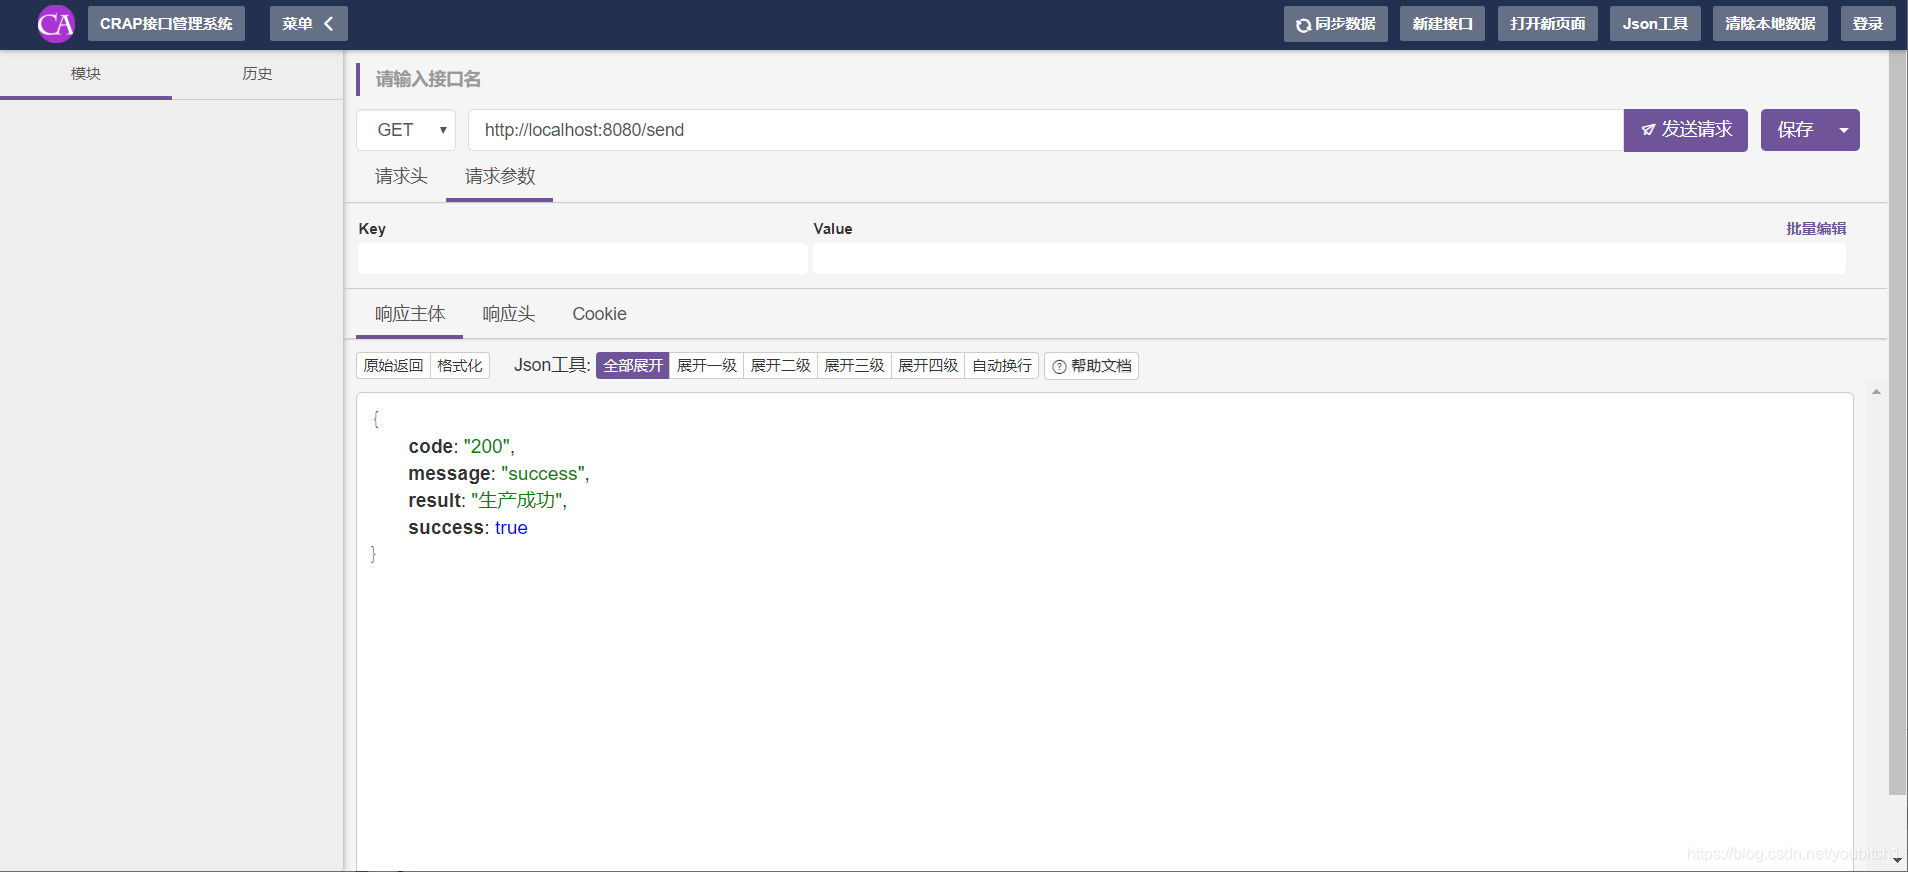
Task: Focus the Key parameter input
Action: (582, 259)
